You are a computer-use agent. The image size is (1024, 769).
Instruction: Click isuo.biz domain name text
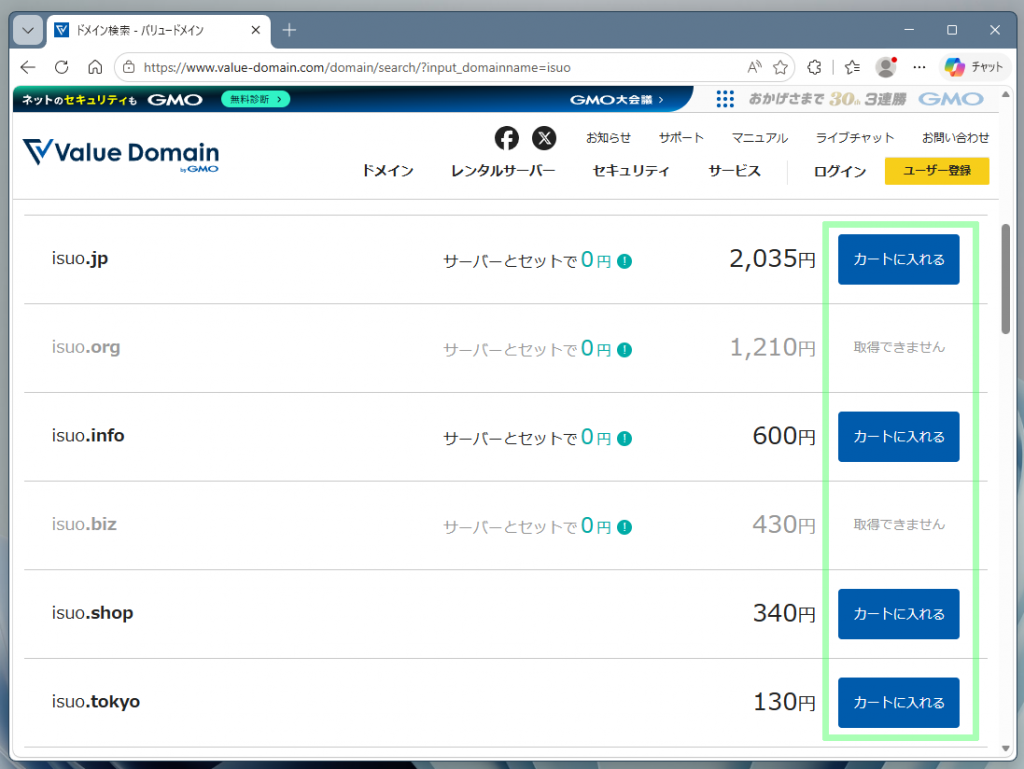coord(84,524)
